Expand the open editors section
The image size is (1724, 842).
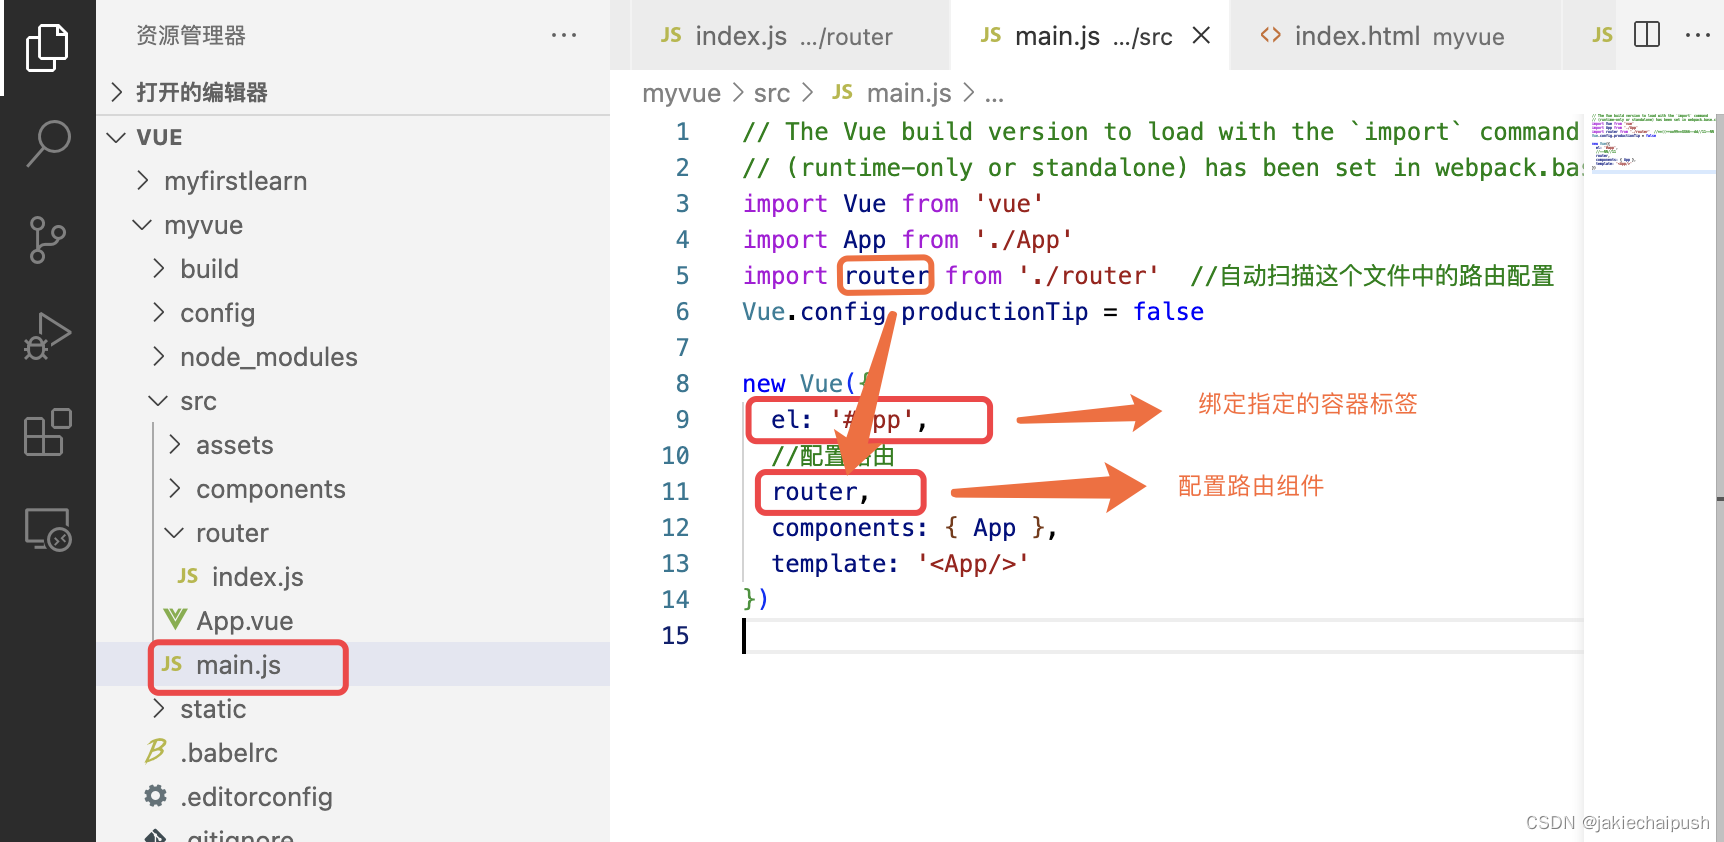pos(353,92)
